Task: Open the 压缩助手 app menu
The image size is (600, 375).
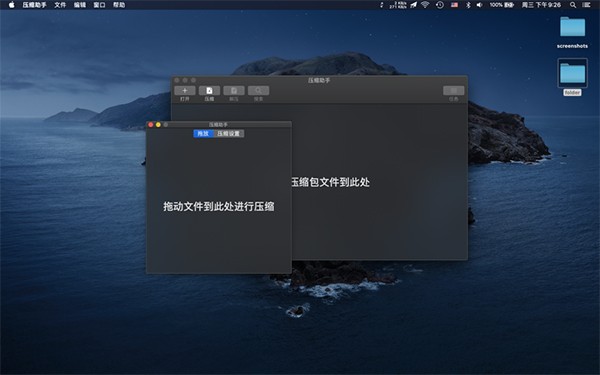Action: click(x=34, y=5)
